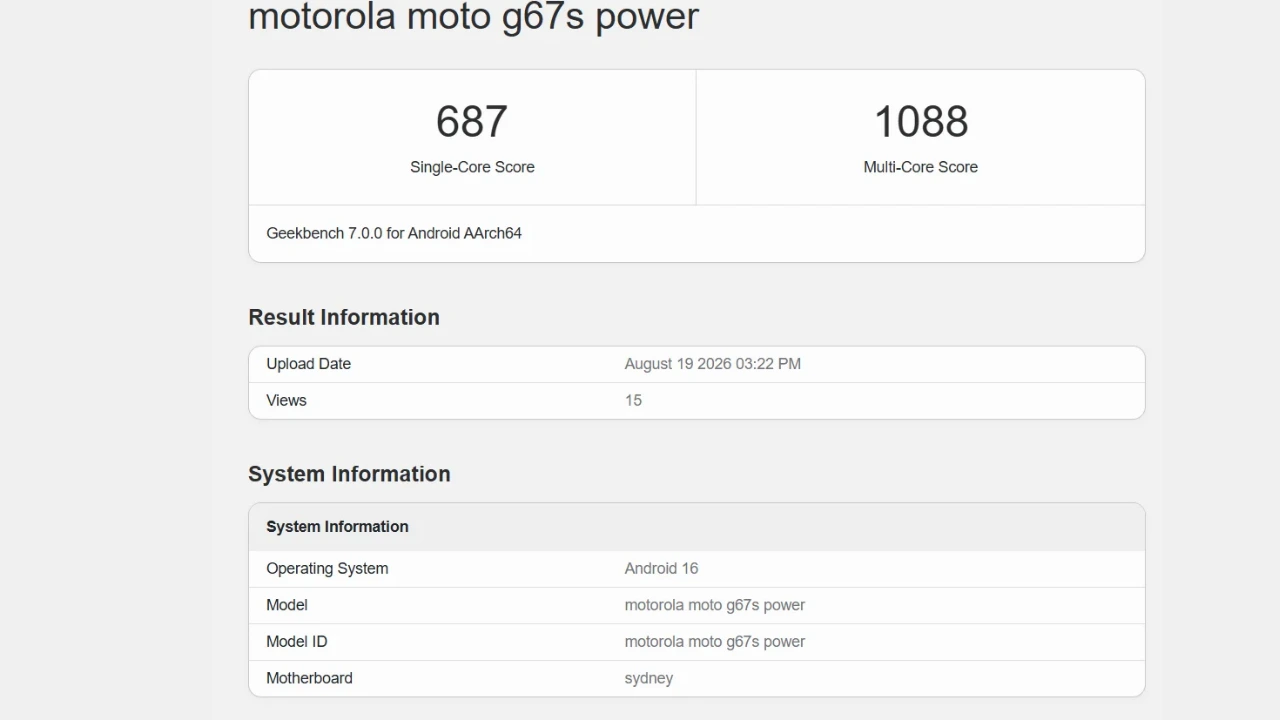
Task: Click the 'Upload Date' row label
Action: (x=308, y=364)
